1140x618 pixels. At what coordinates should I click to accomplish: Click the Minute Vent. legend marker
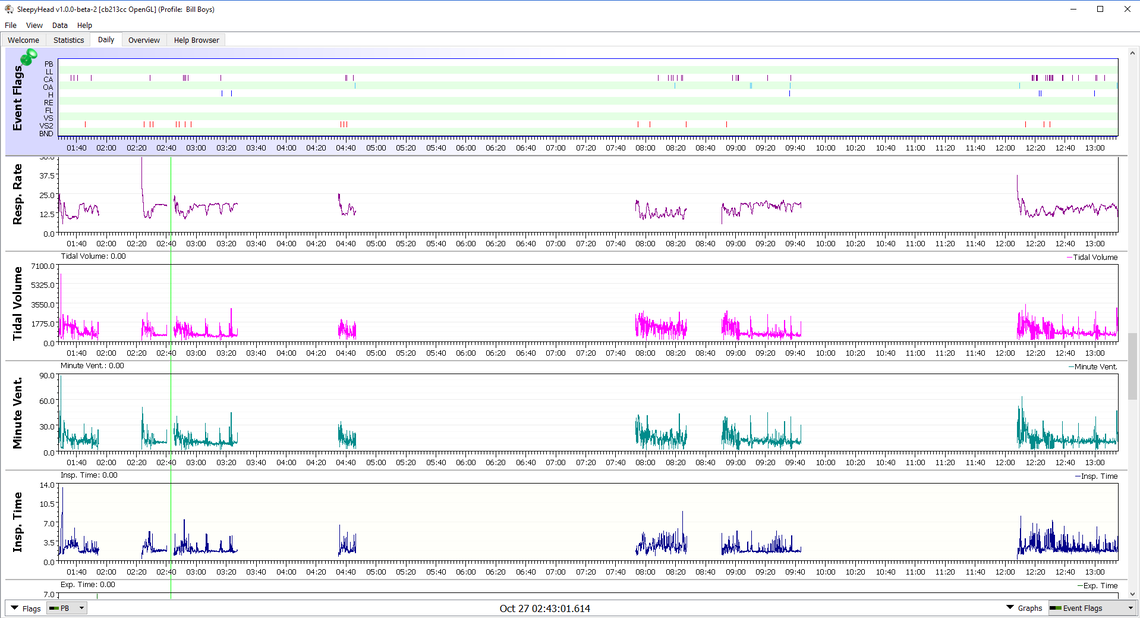[1071, 367]
